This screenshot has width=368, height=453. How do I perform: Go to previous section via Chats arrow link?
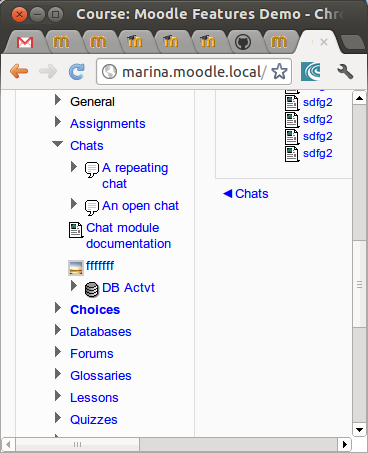(246, 194)
